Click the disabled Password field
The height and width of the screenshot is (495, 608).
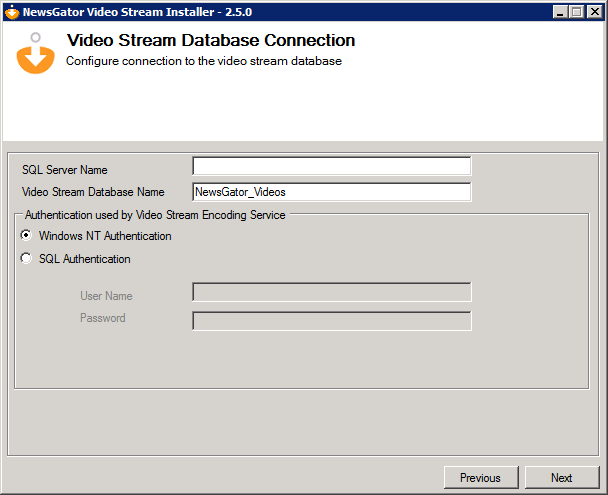tap(331, 321)
